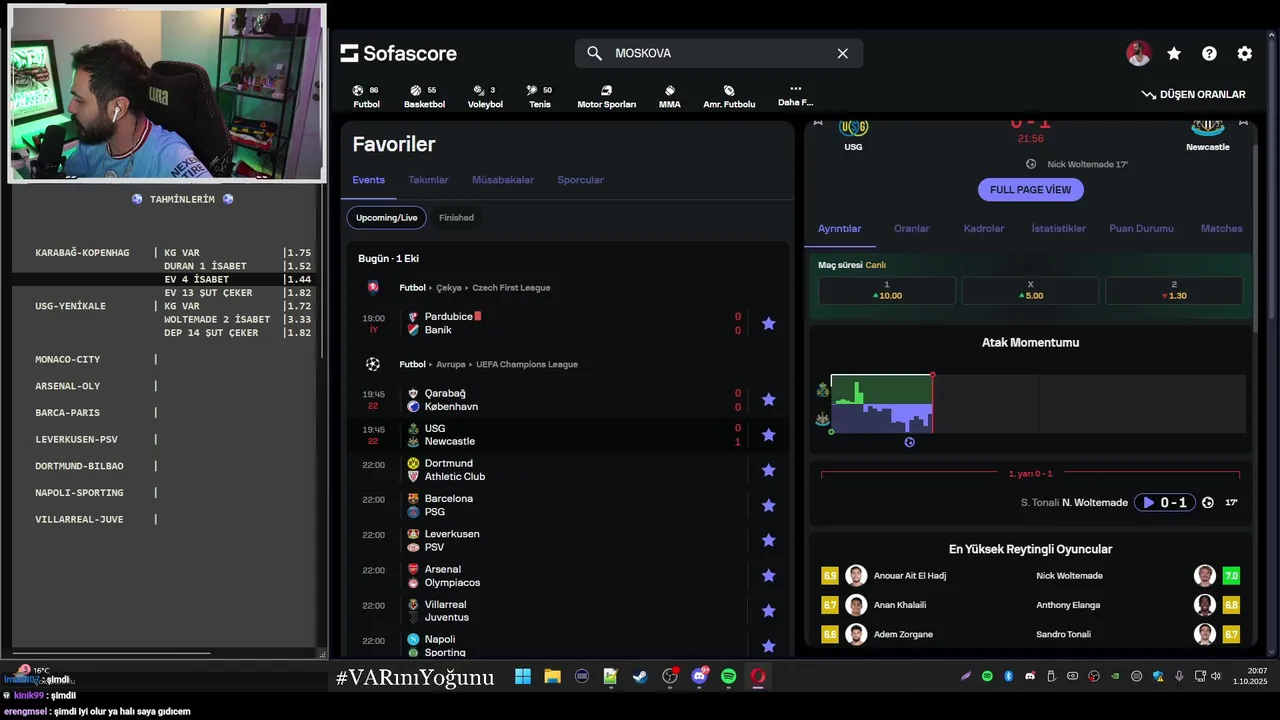Unfavorite the USG vs Newcastle match
Screen dimensions: 1280x720
tap(768, 435)
